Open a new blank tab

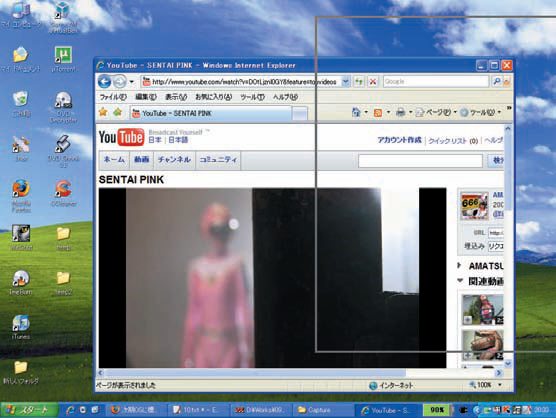[300, 114]
